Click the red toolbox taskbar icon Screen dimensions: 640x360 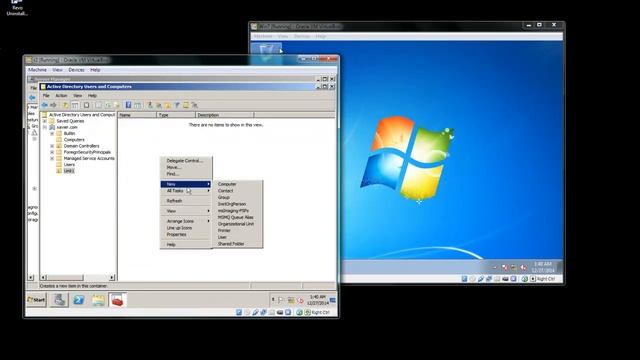117,300
